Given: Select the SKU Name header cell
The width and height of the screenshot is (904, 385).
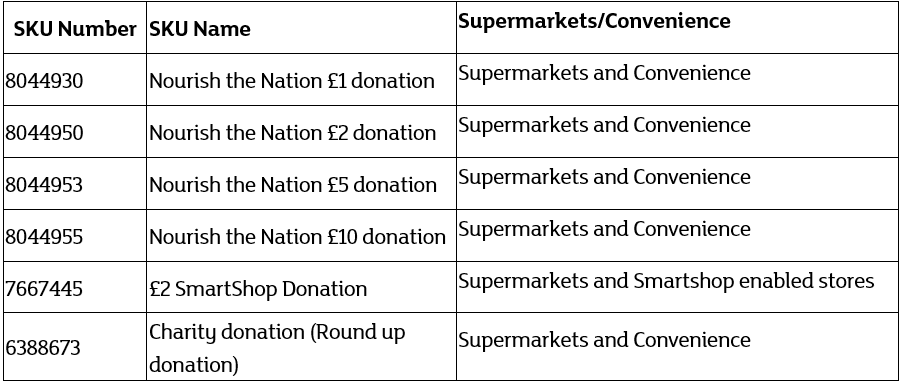Looking at the screenshot, I should 302,28.
